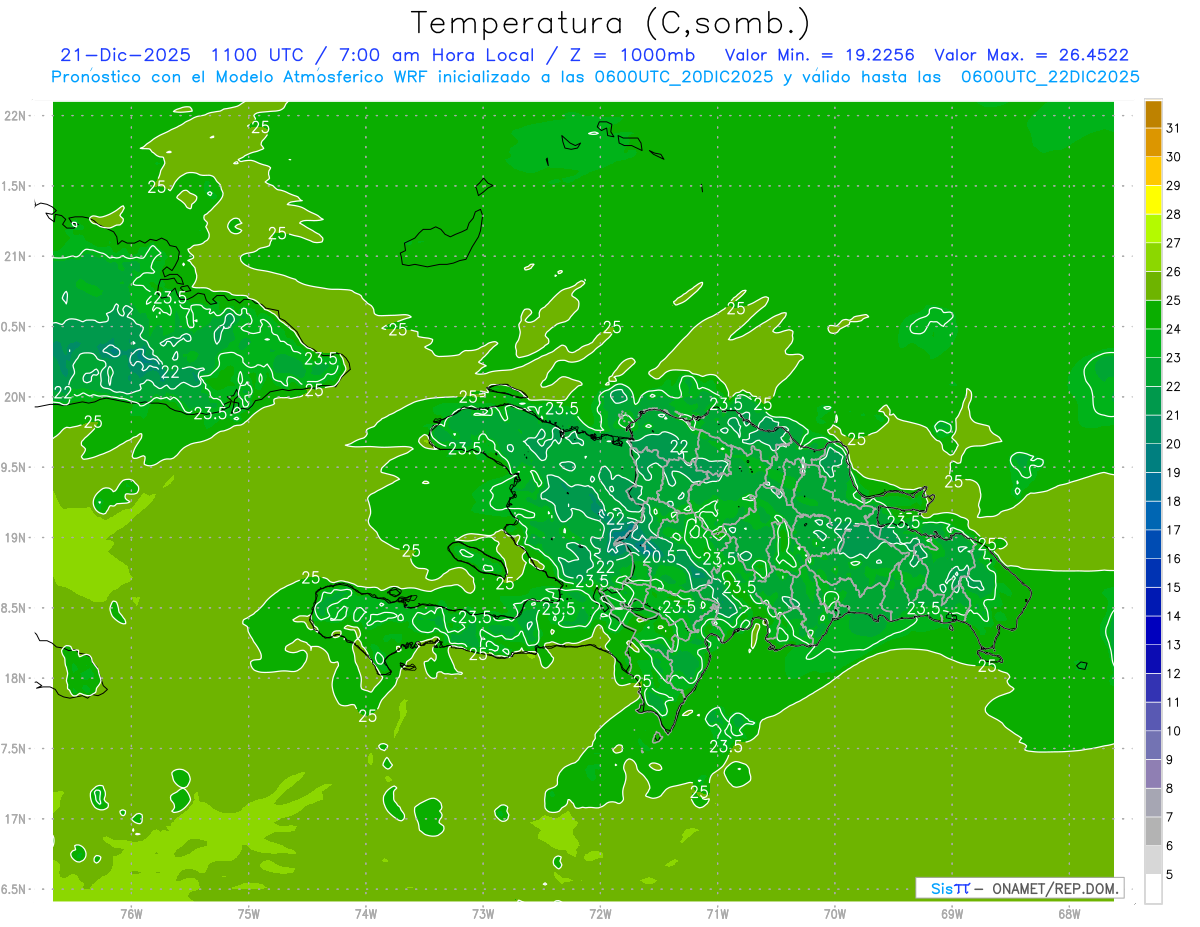Click the "70W" longitude axis label
Screen dimensions: 1200x927
(x=835, y=914)
